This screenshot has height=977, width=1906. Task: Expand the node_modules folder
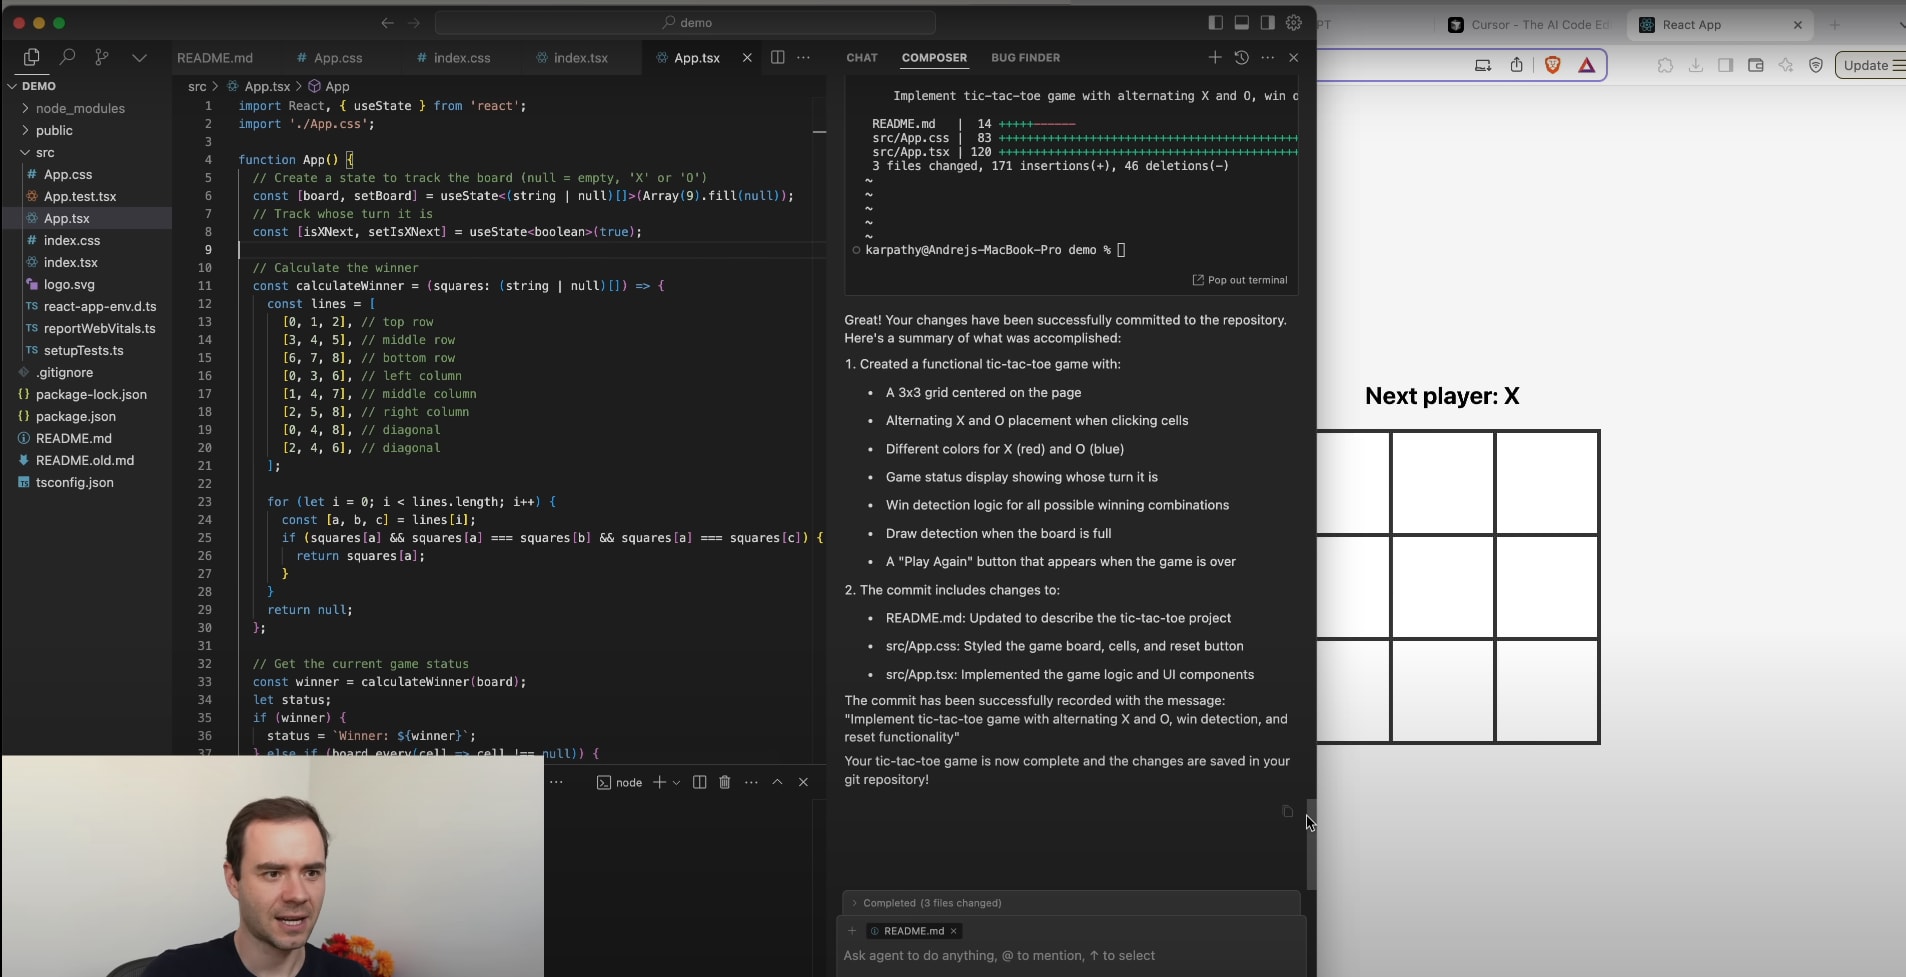(80, 108)
